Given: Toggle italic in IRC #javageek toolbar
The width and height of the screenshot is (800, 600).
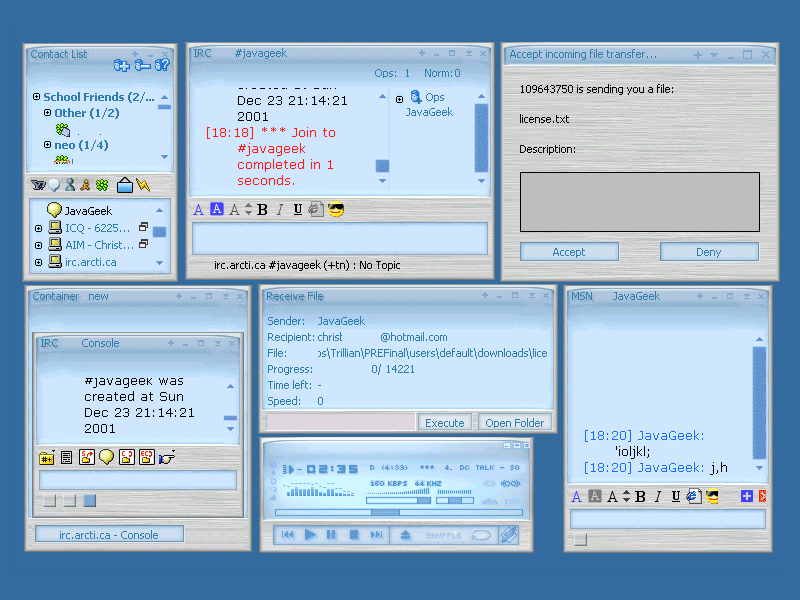Looking at the screenshot, I should point(280,210).
